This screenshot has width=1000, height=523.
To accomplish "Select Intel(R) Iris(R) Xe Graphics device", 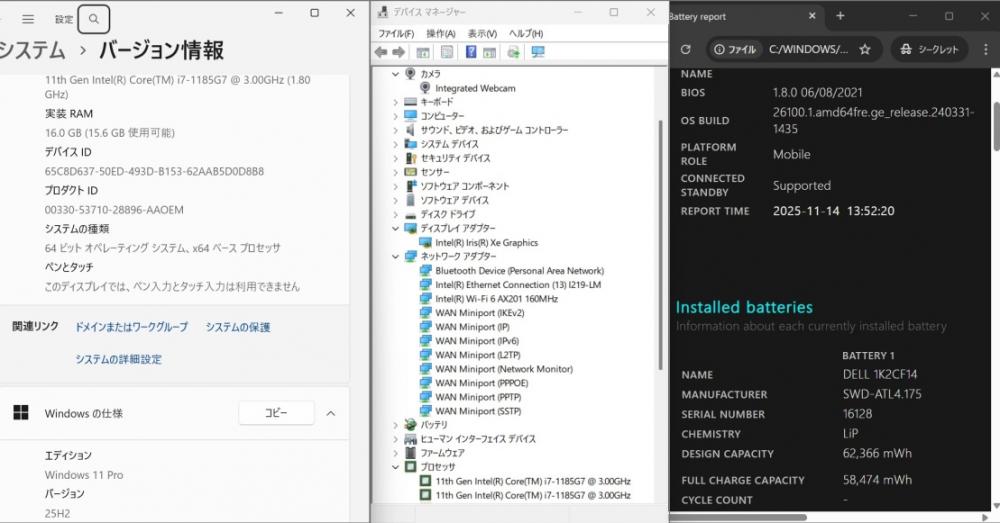I will [x=487, y=242].
